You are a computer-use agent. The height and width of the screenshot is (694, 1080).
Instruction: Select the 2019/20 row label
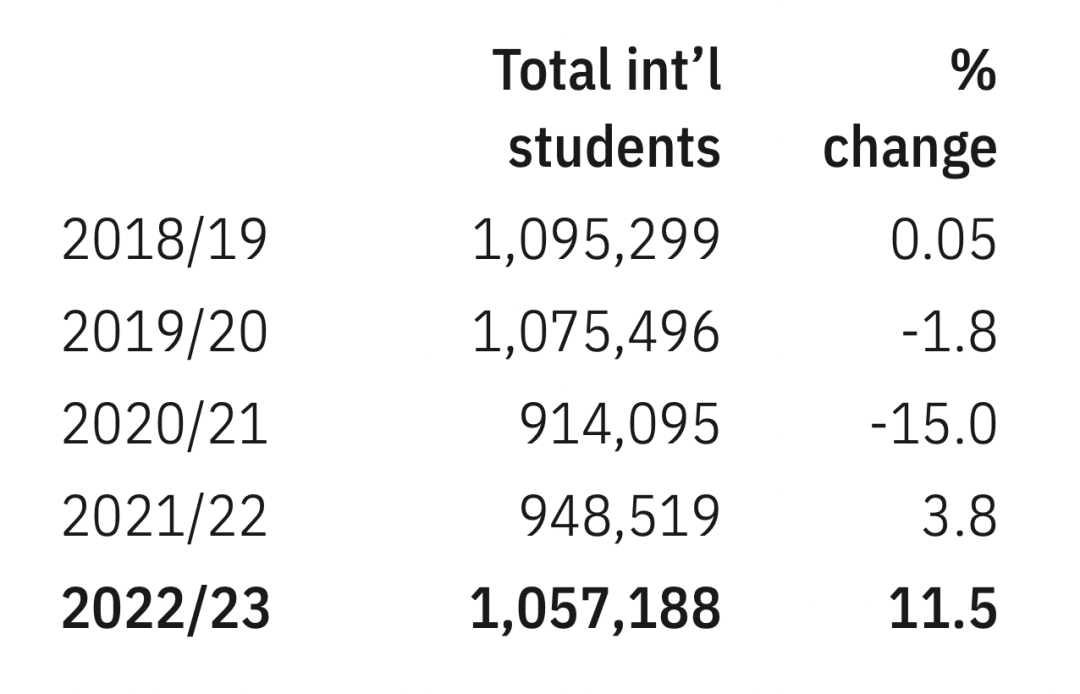[165, 332]
